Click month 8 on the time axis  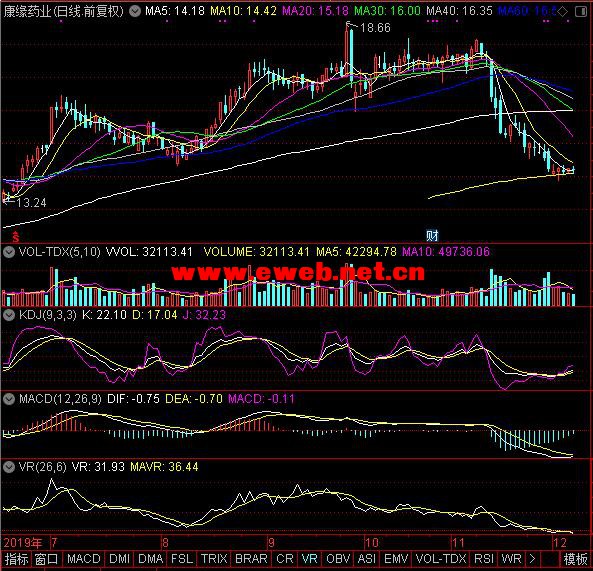click(x=165, y=543)
